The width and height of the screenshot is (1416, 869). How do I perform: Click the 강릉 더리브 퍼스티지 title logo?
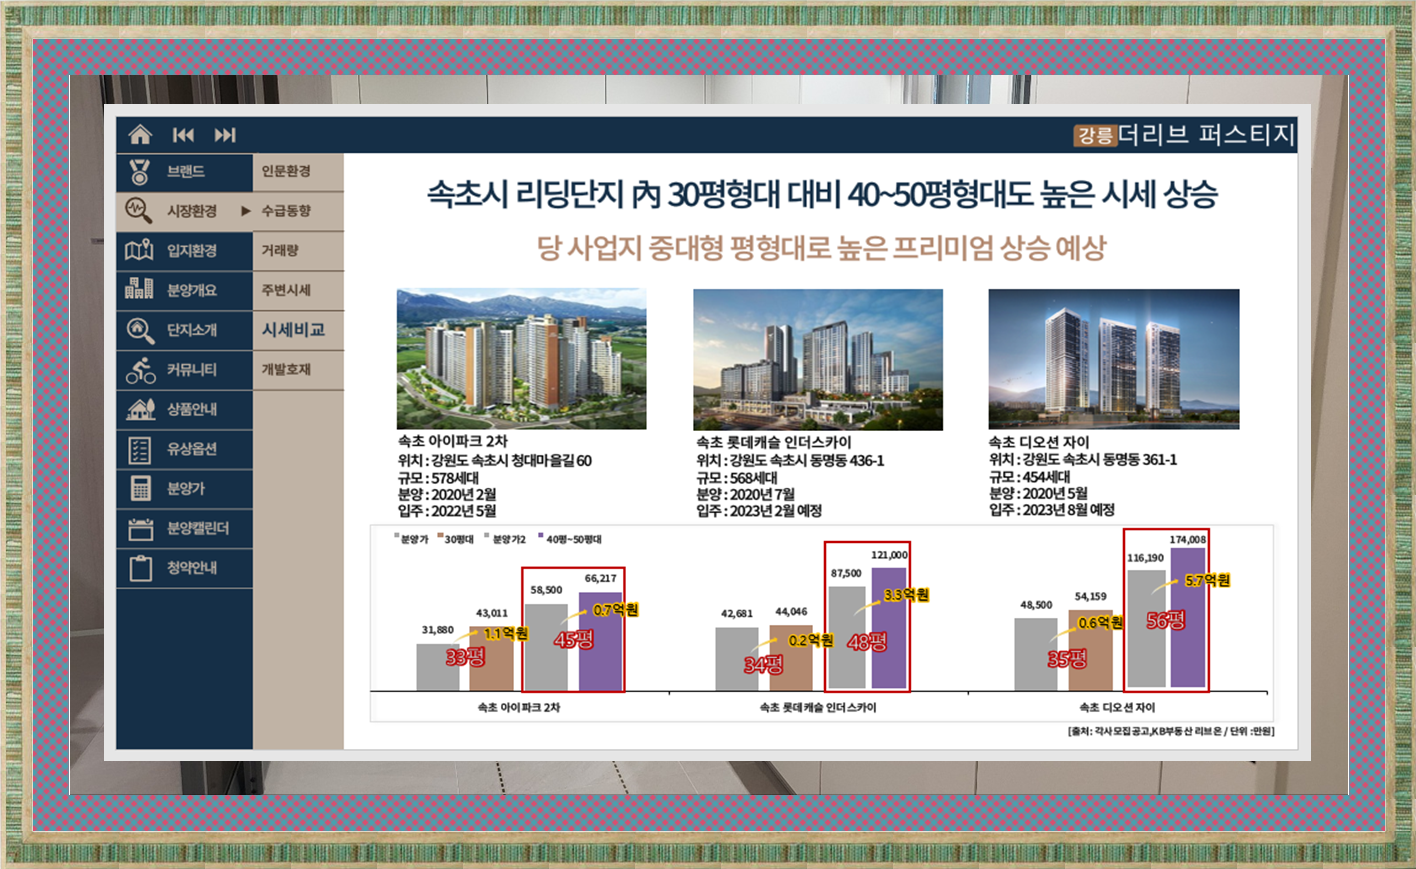[x=1185, y=135]
